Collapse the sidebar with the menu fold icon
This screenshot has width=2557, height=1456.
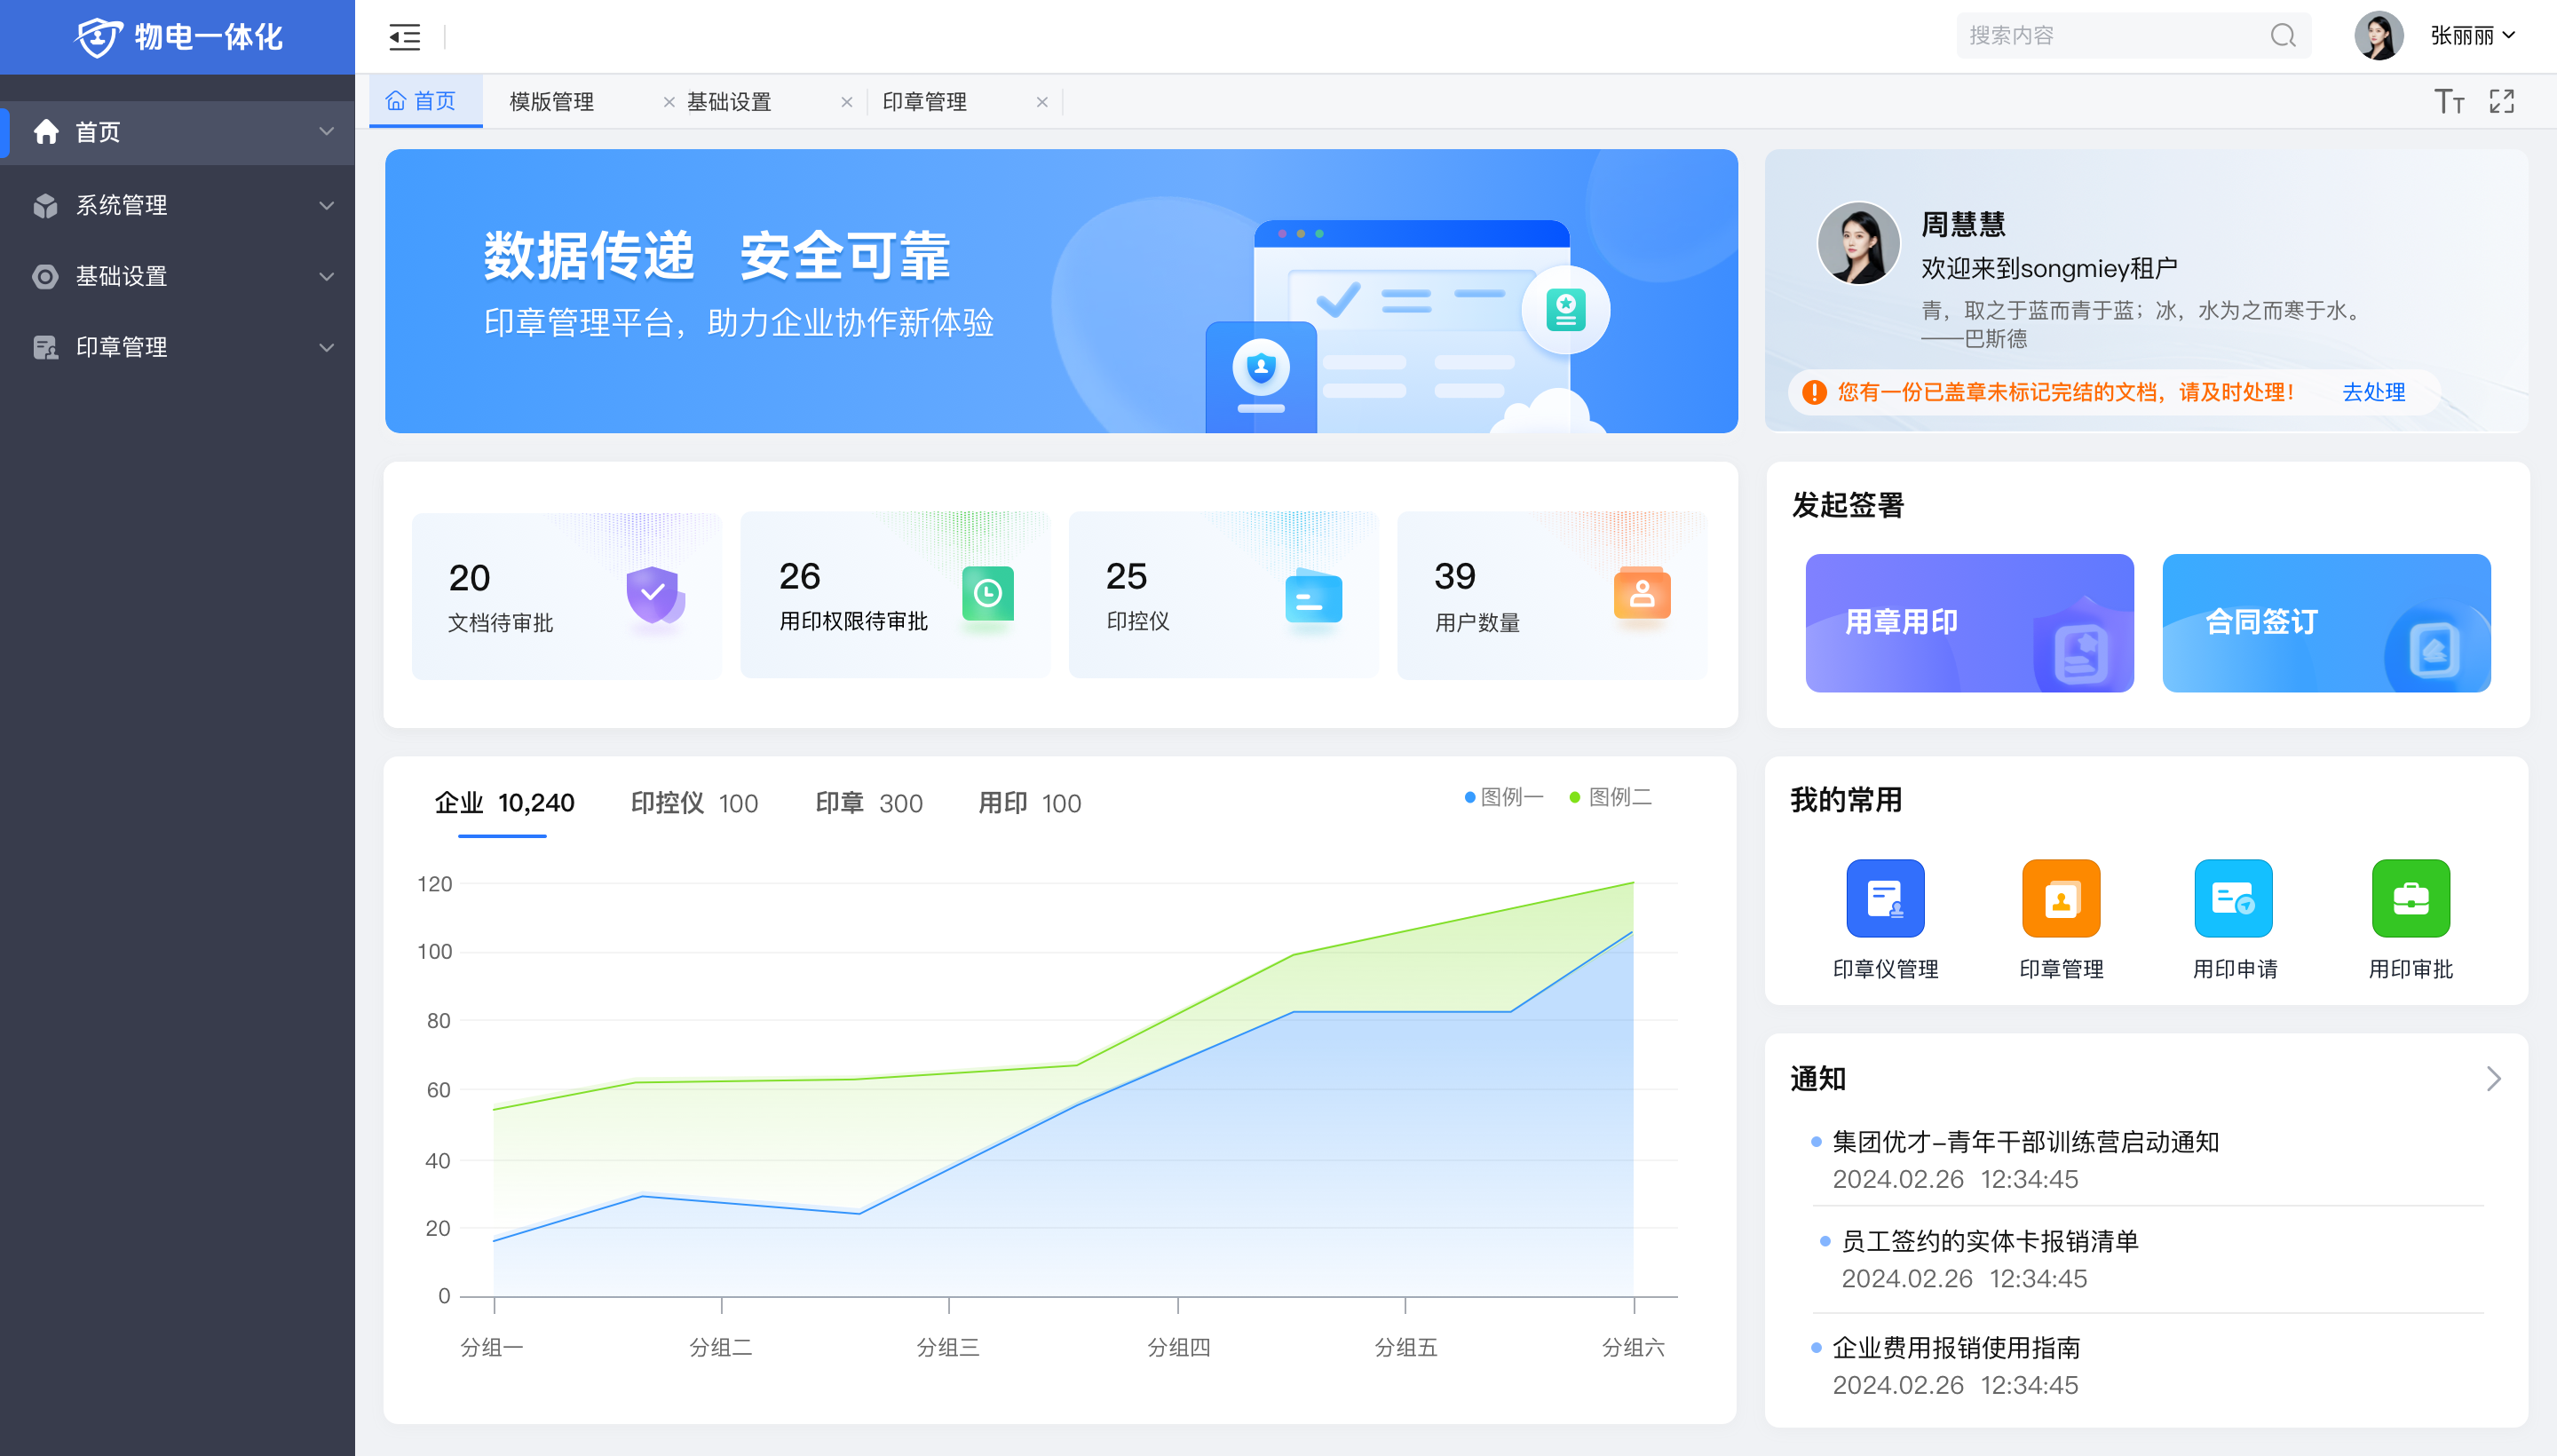point(404,37)
